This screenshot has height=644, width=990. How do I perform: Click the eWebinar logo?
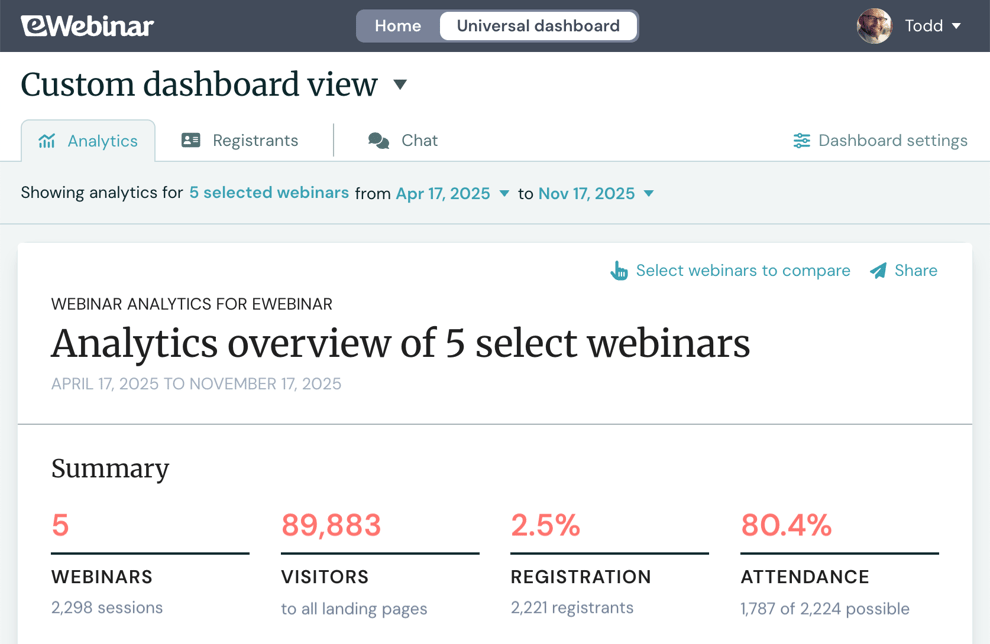[87, 26]
